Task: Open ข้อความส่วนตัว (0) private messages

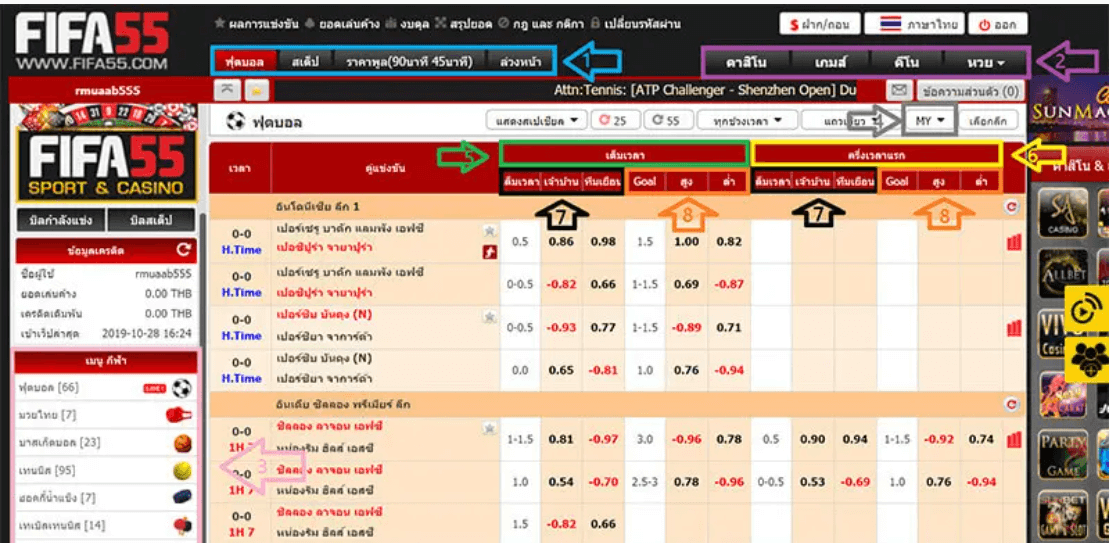Action: point(969,91)
